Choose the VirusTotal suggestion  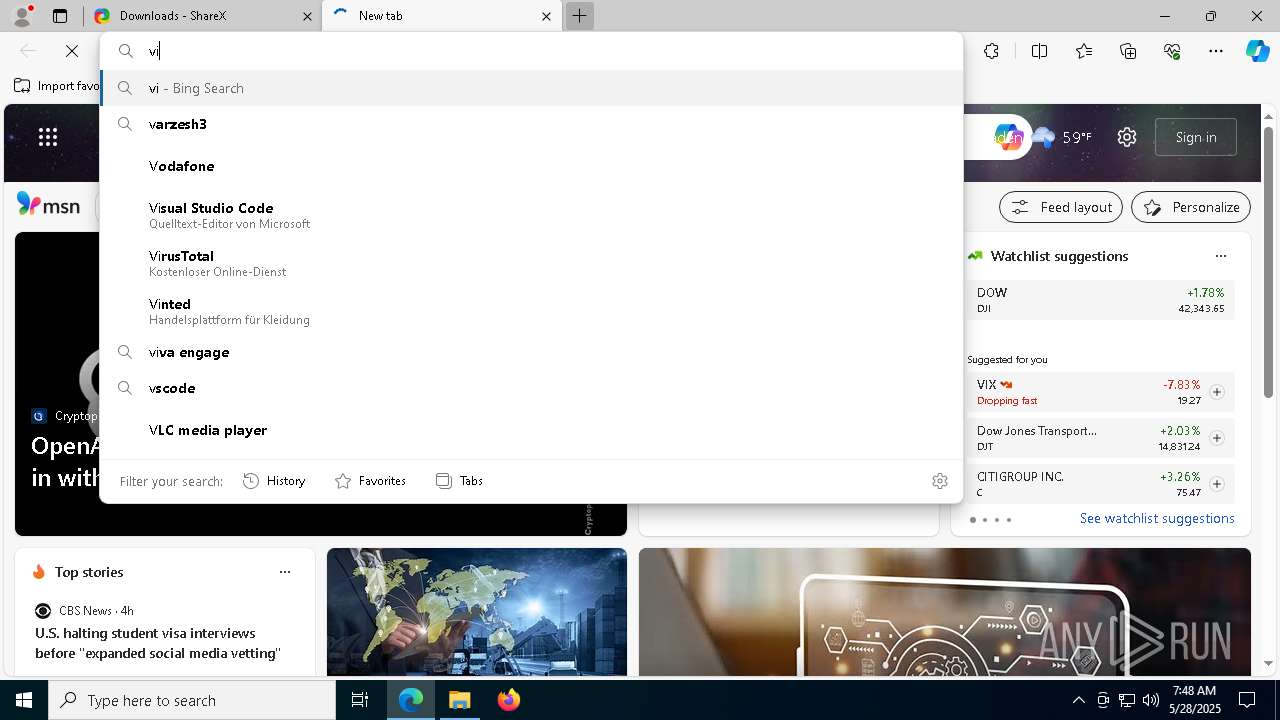pyautogui.click(x=532, y=263)
